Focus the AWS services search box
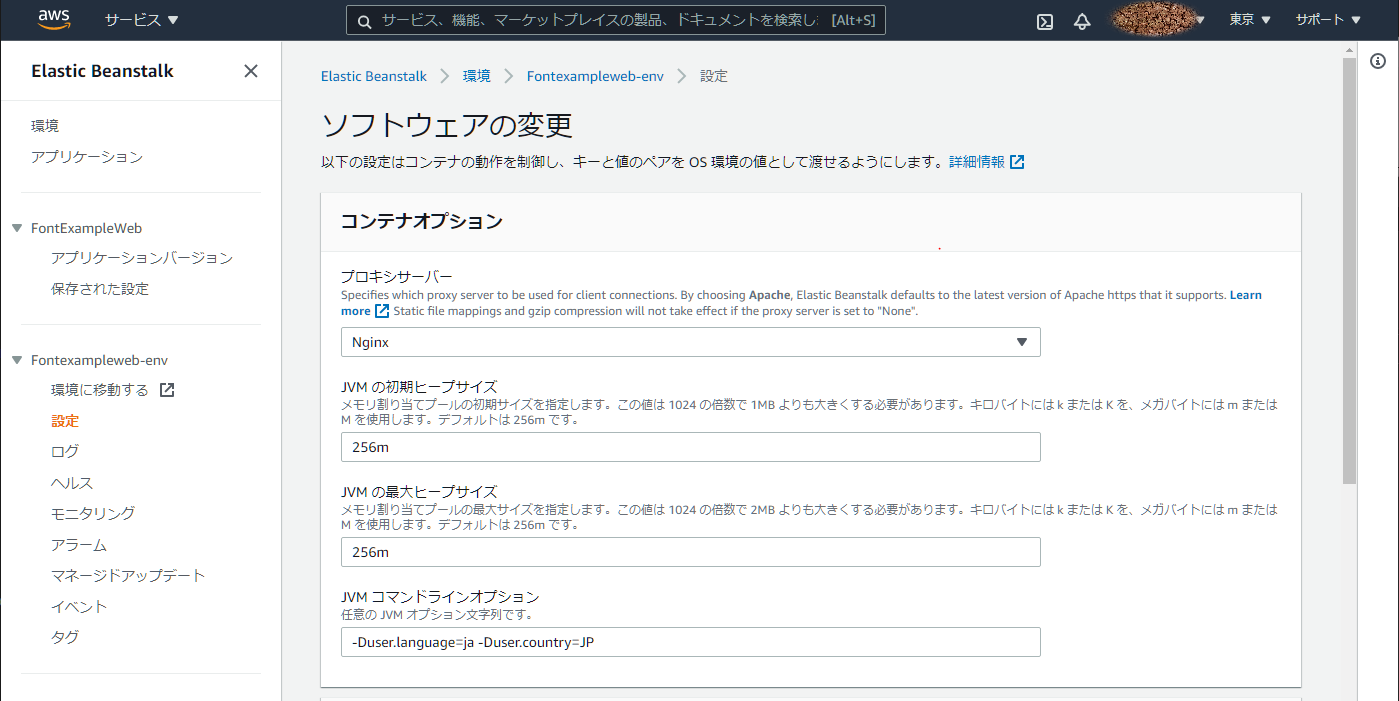This screenshot has width=1399, height=701. point(615,21)
